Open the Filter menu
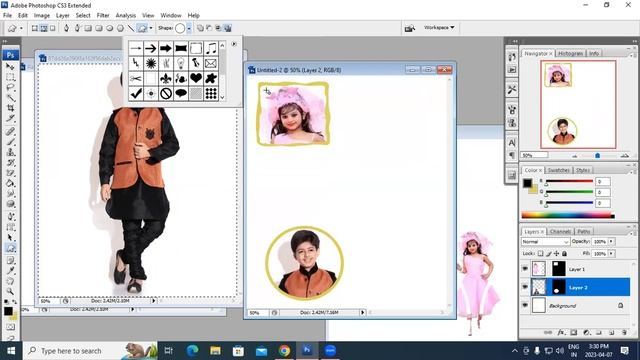The image size is (640, 360). click(x=103, y=15)
